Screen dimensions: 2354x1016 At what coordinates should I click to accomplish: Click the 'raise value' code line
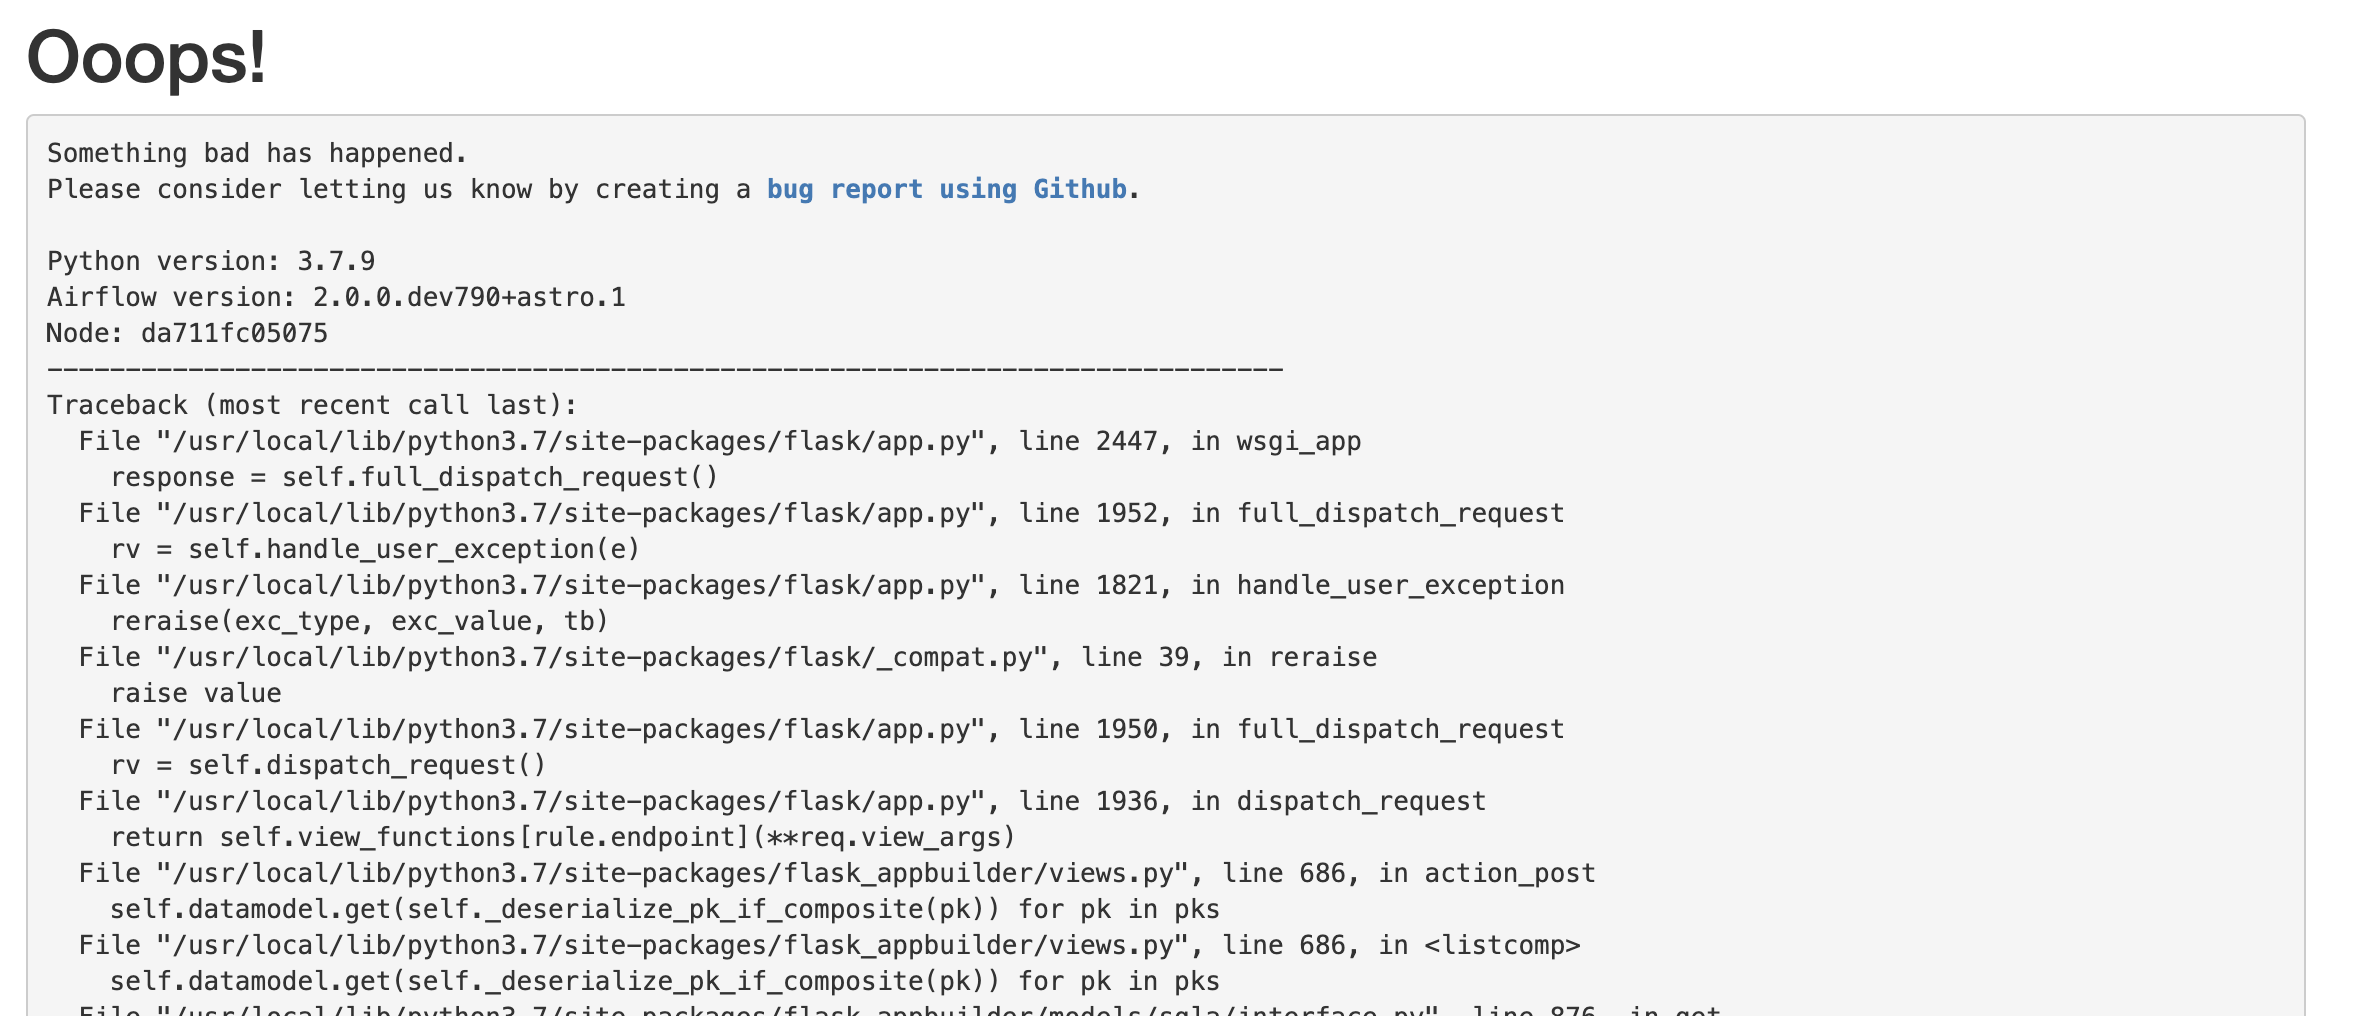196,693
